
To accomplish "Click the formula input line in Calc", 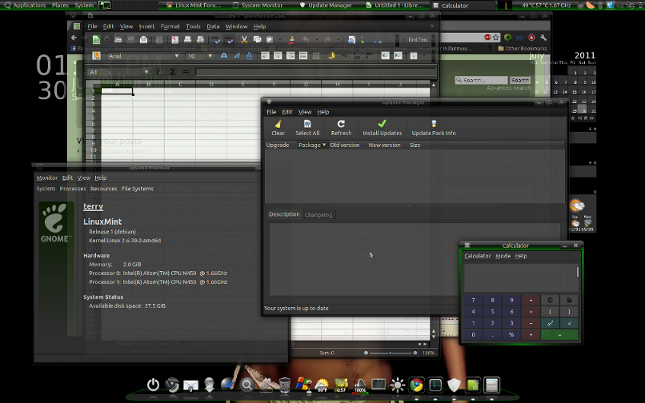I will (315, 72).
